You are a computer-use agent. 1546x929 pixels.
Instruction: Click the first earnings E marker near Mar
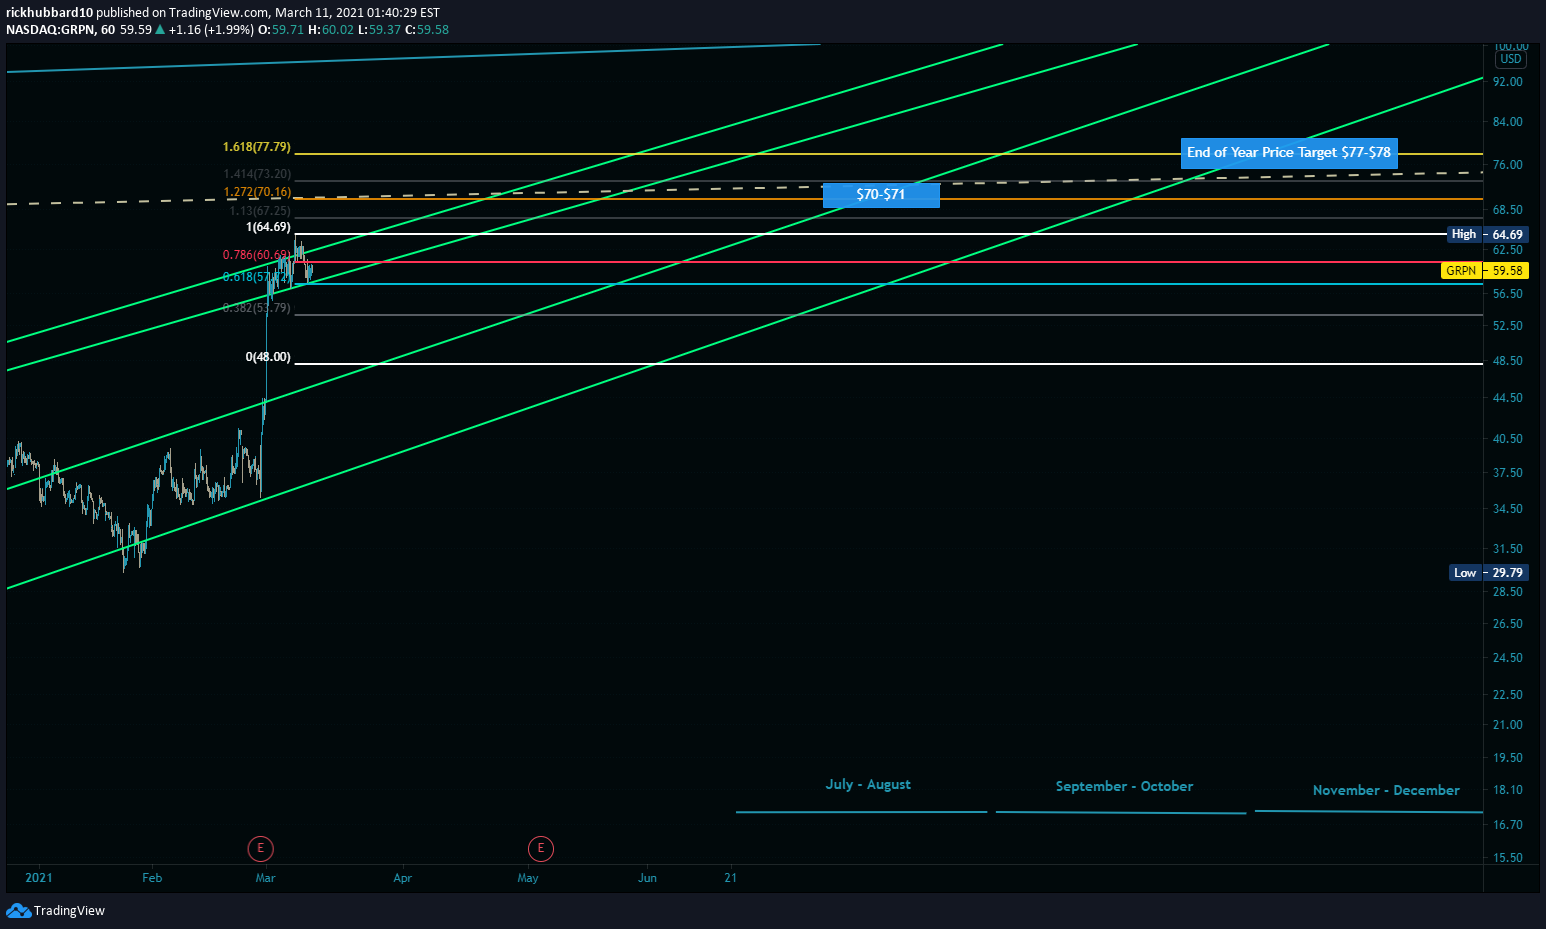(x=260, y=849)
